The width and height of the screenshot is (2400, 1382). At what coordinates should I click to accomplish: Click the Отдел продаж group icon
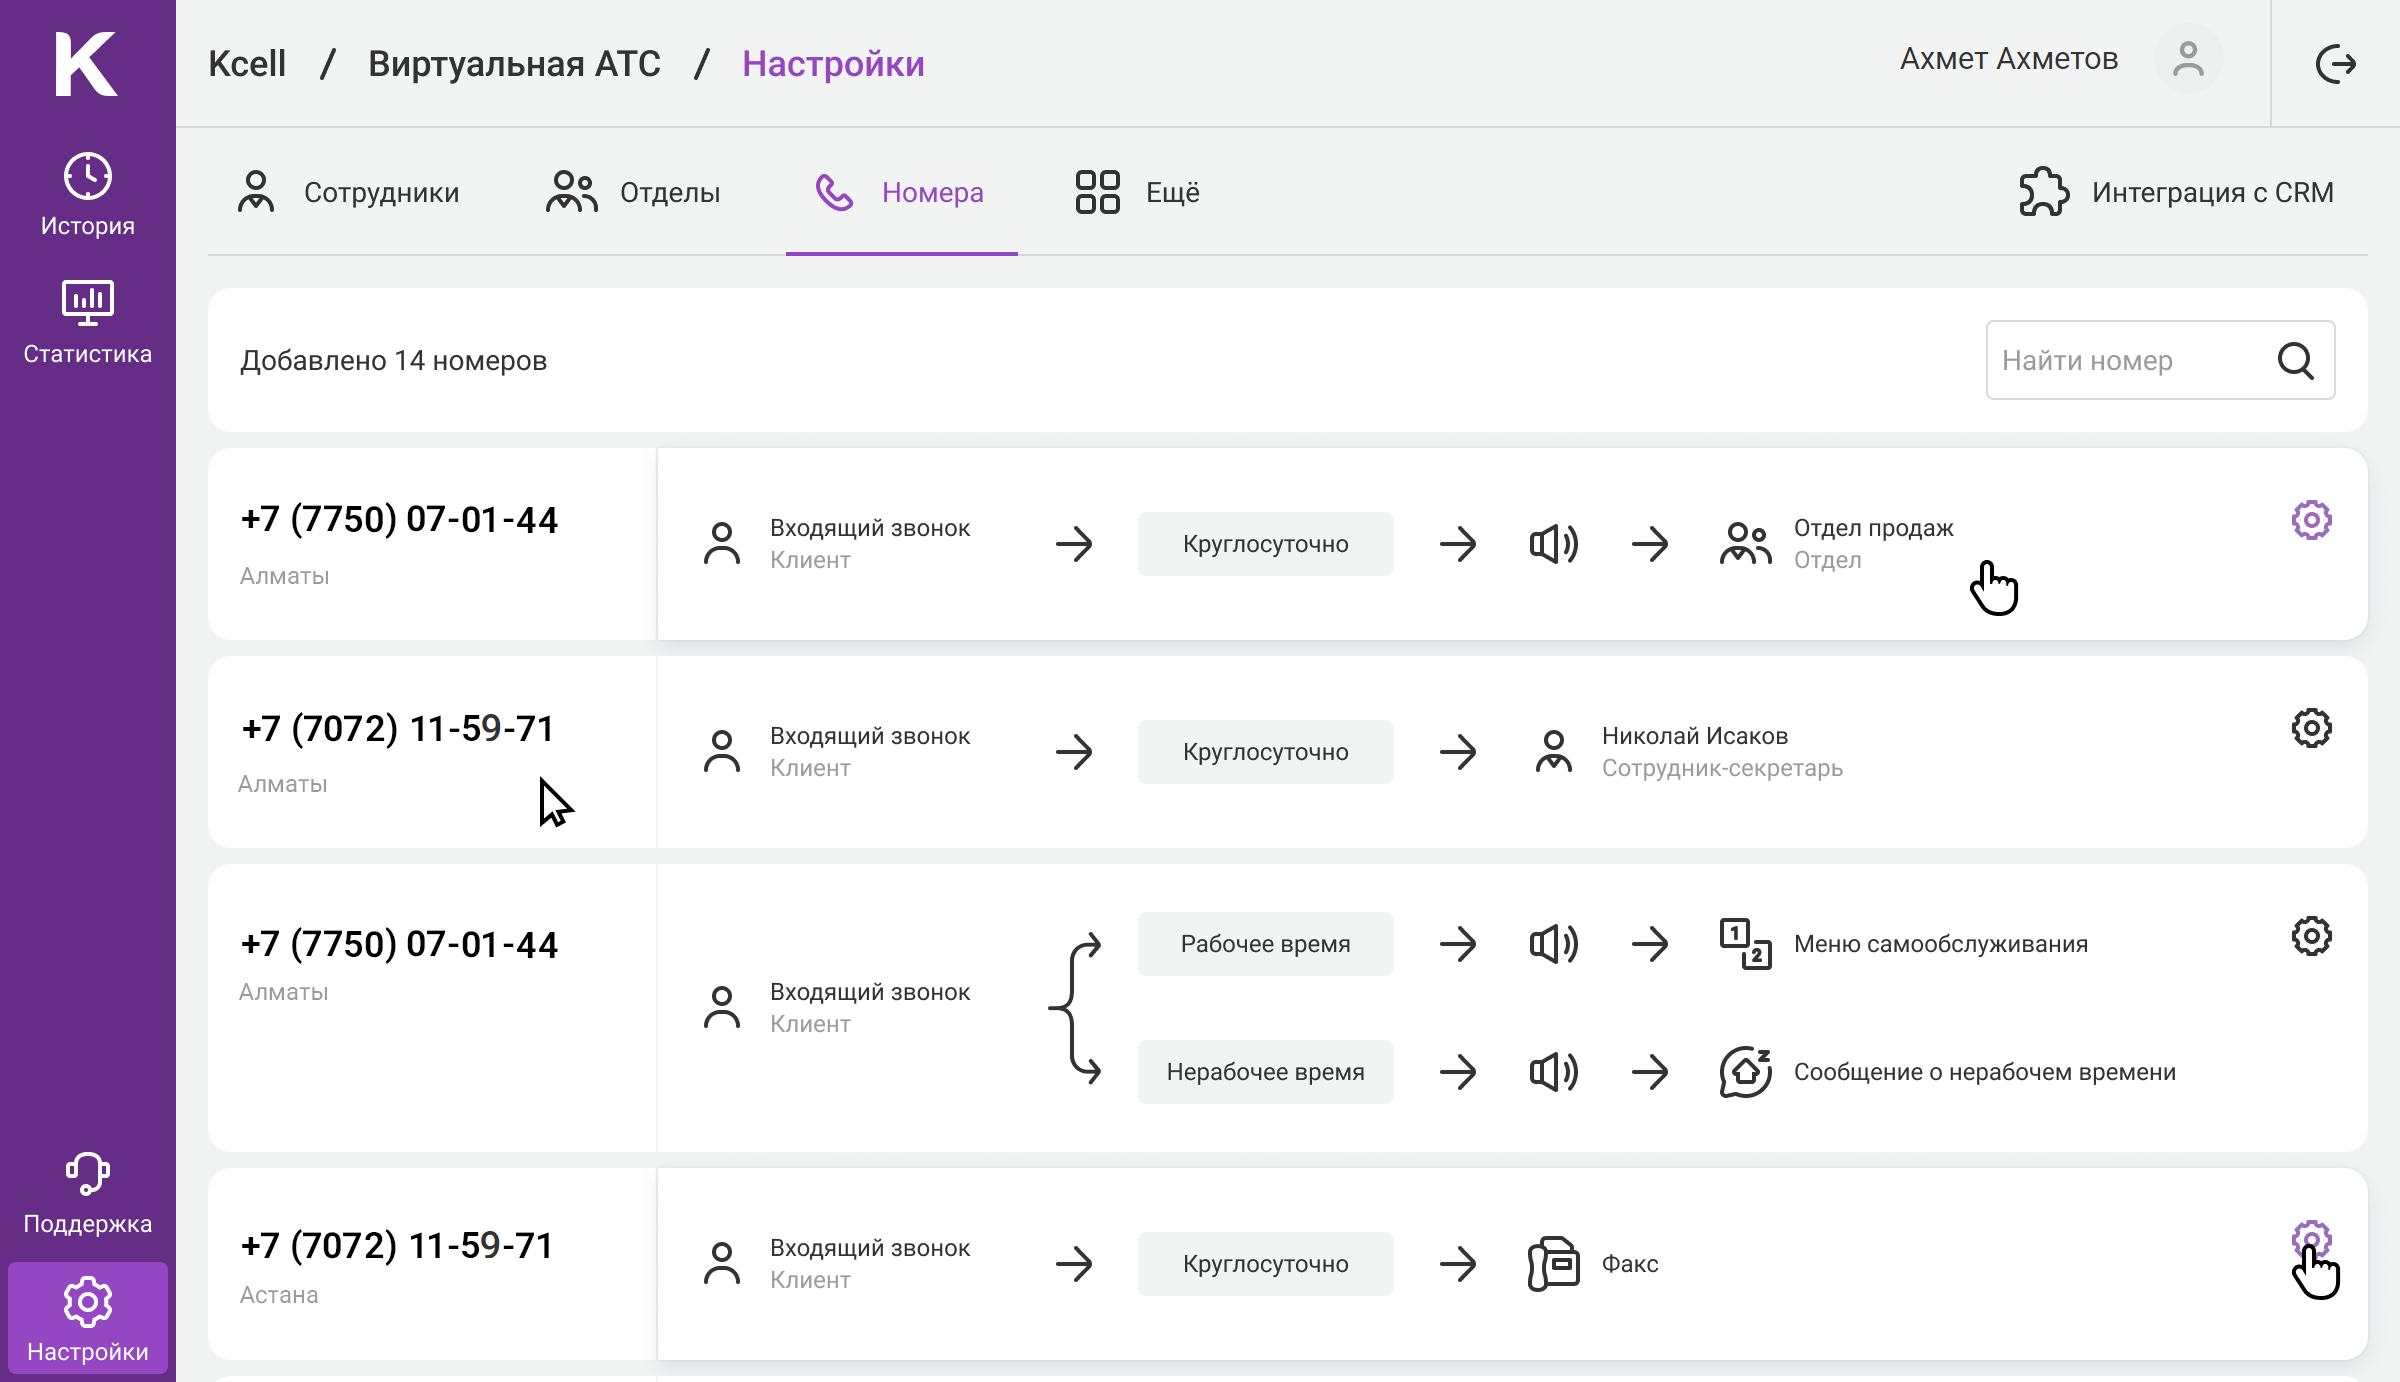pos(1746,544)
